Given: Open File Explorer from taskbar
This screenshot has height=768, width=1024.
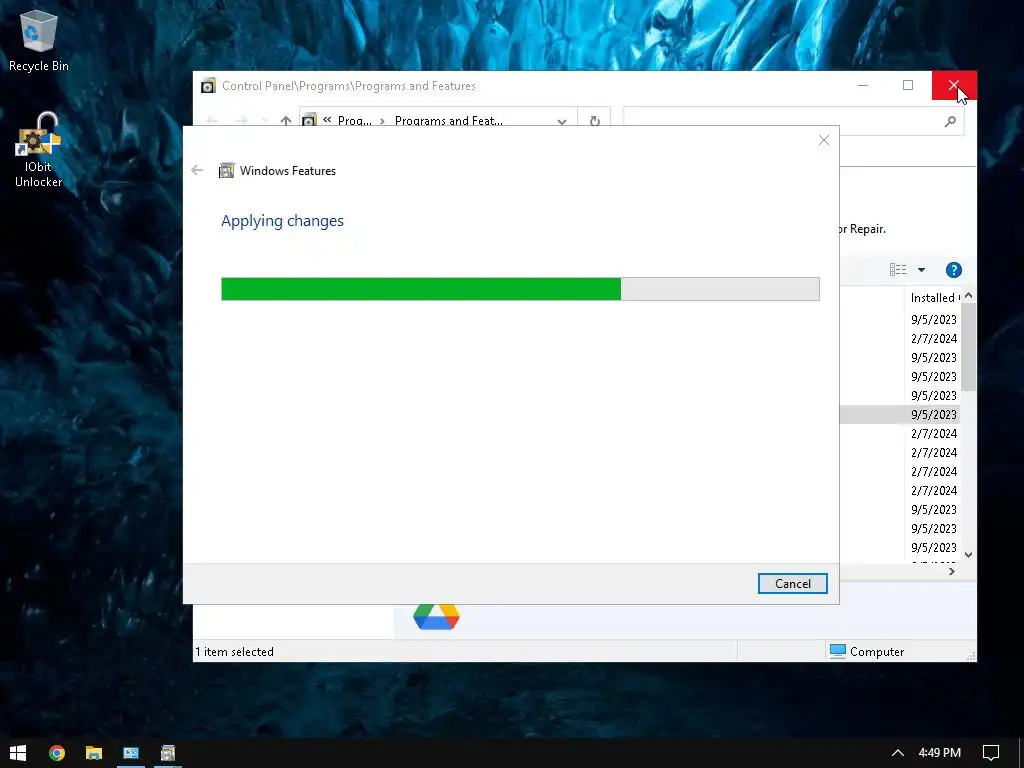Looking at the screenshot, I should point(94,753).
